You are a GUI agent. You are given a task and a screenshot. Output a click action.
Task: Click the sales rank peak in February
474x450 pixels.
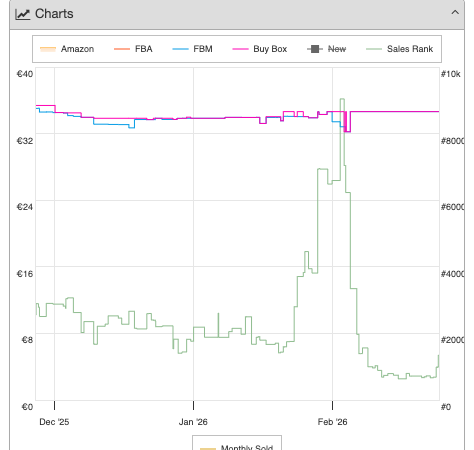pyautogui.click(x=342, y=99)
